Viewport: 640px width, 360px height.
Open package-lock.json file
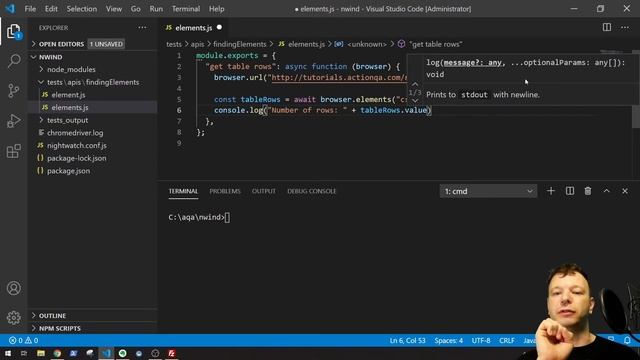(x=92, y=158)
